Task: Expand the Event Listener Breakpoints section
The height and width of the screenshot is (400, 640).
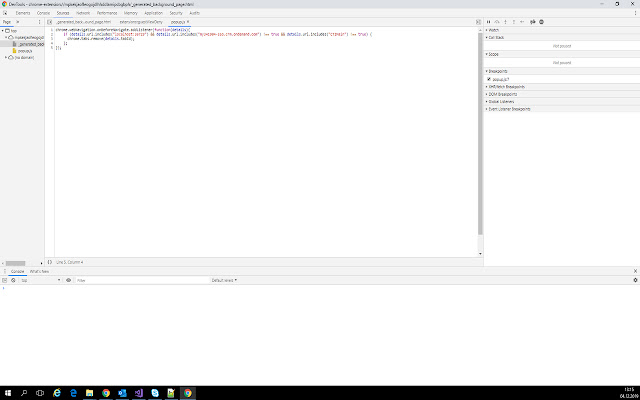Action: [512, 108]
